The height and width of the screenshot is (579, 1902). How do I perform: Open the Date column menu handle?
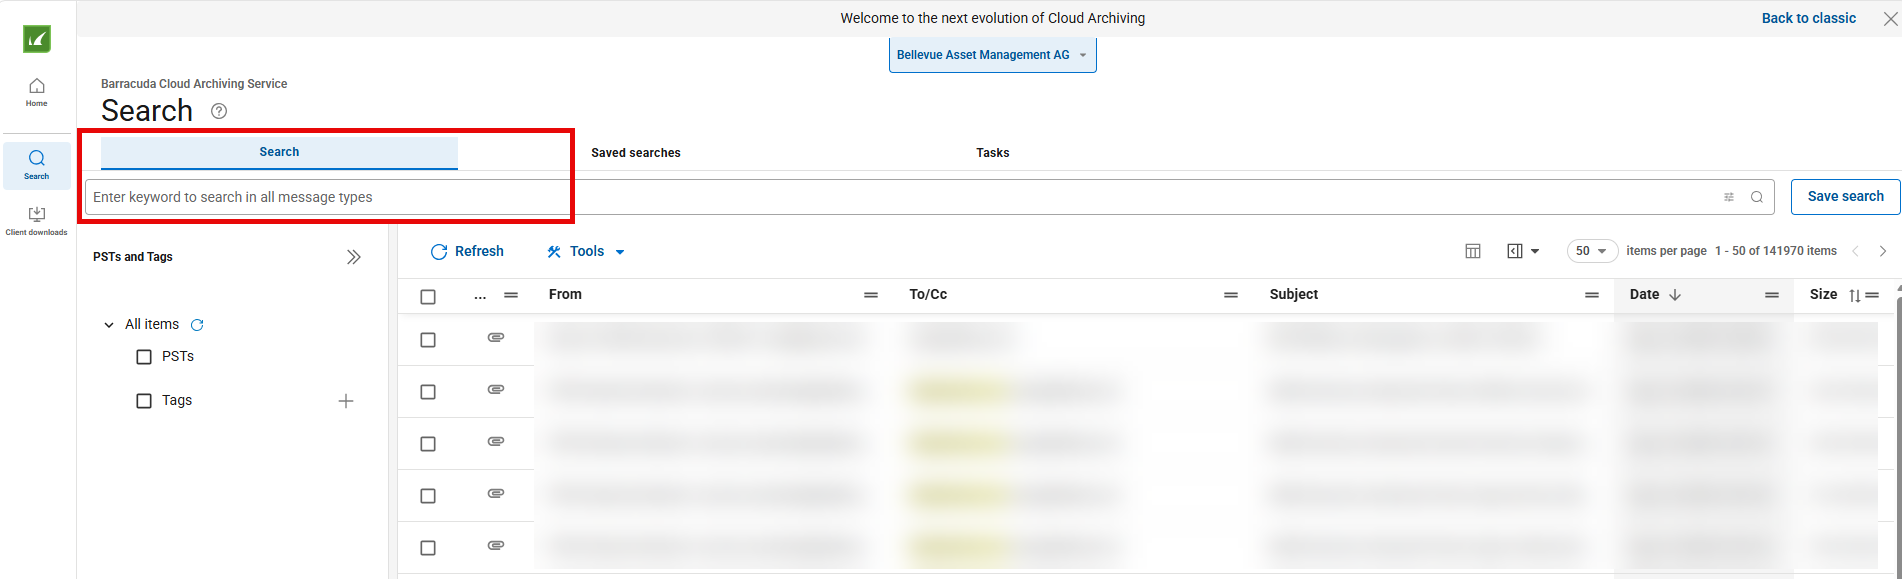click(x=1772, y=295)
